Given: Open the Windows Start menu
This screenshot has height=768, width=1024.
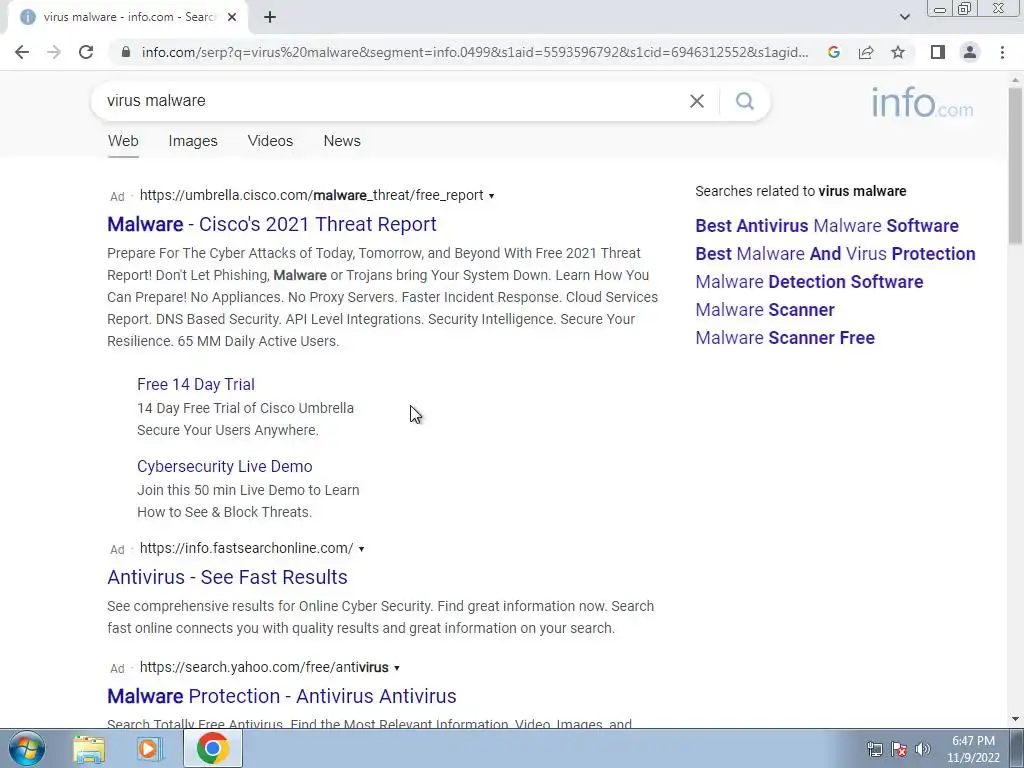Looking at the screenshot, I should pyautogui.click(x=27, y=748).
